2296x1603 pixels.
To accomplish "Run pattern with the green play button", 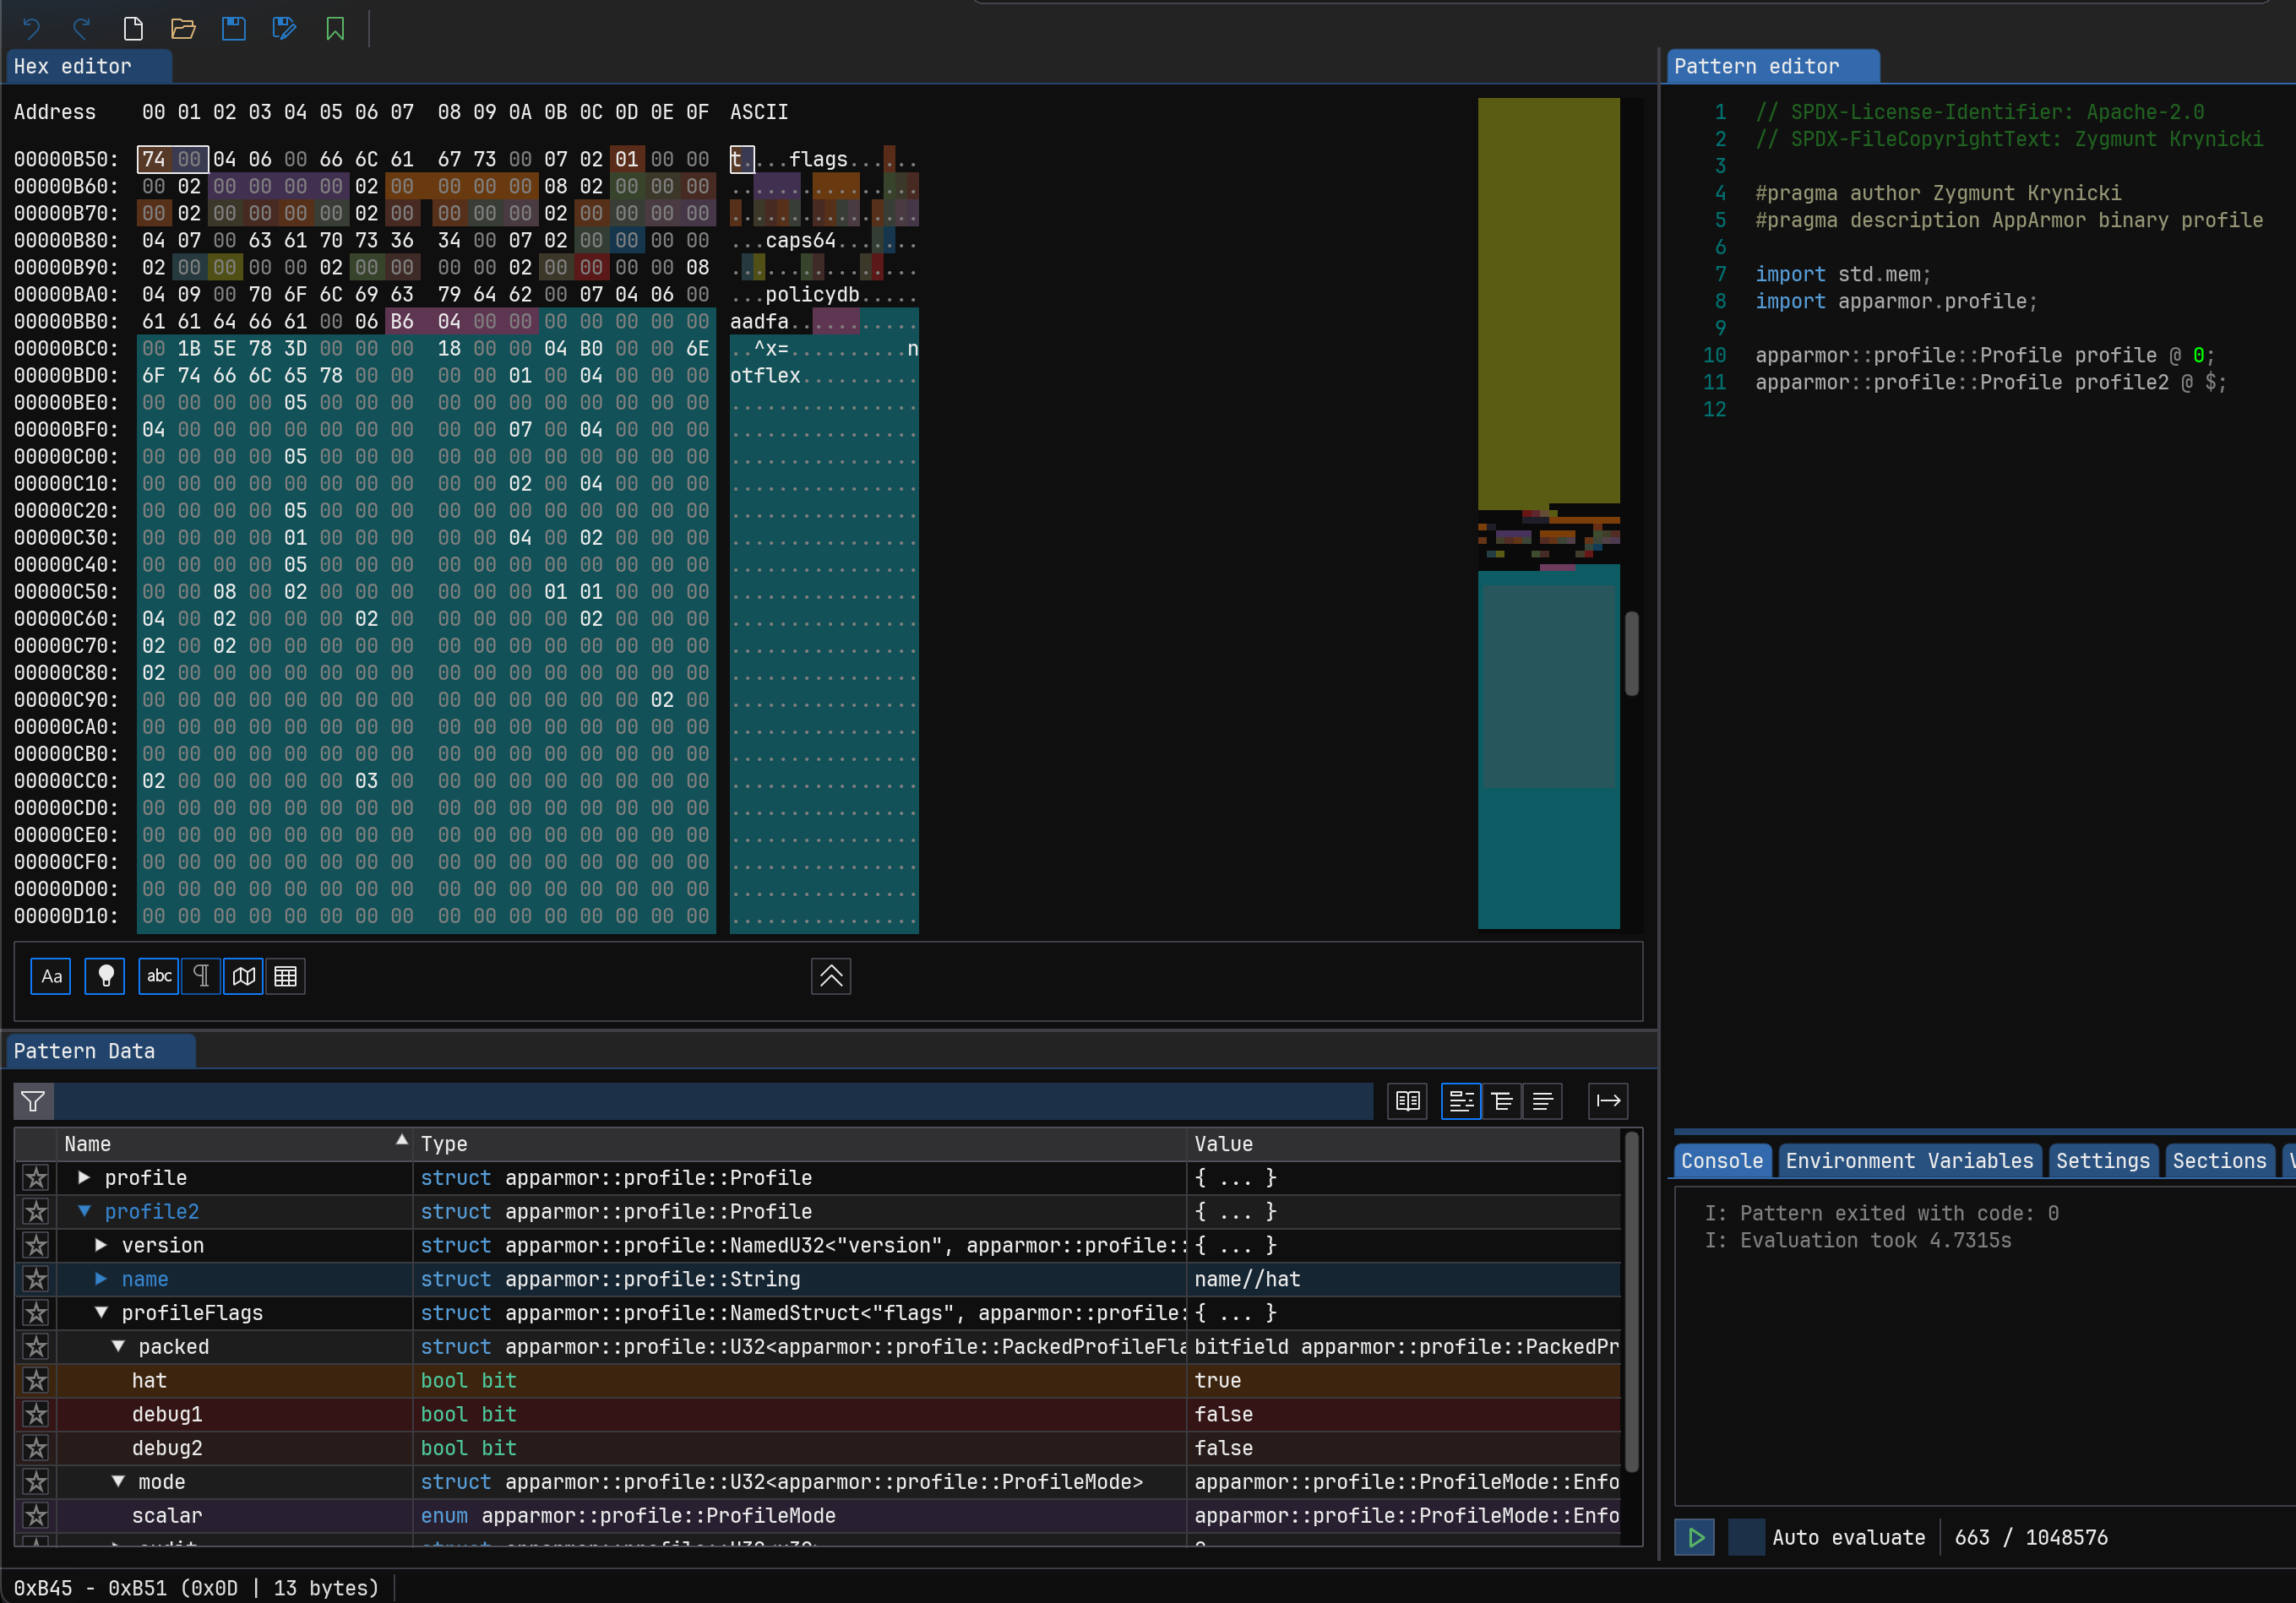I will pyautogui.click(x=1696, y=1538).
